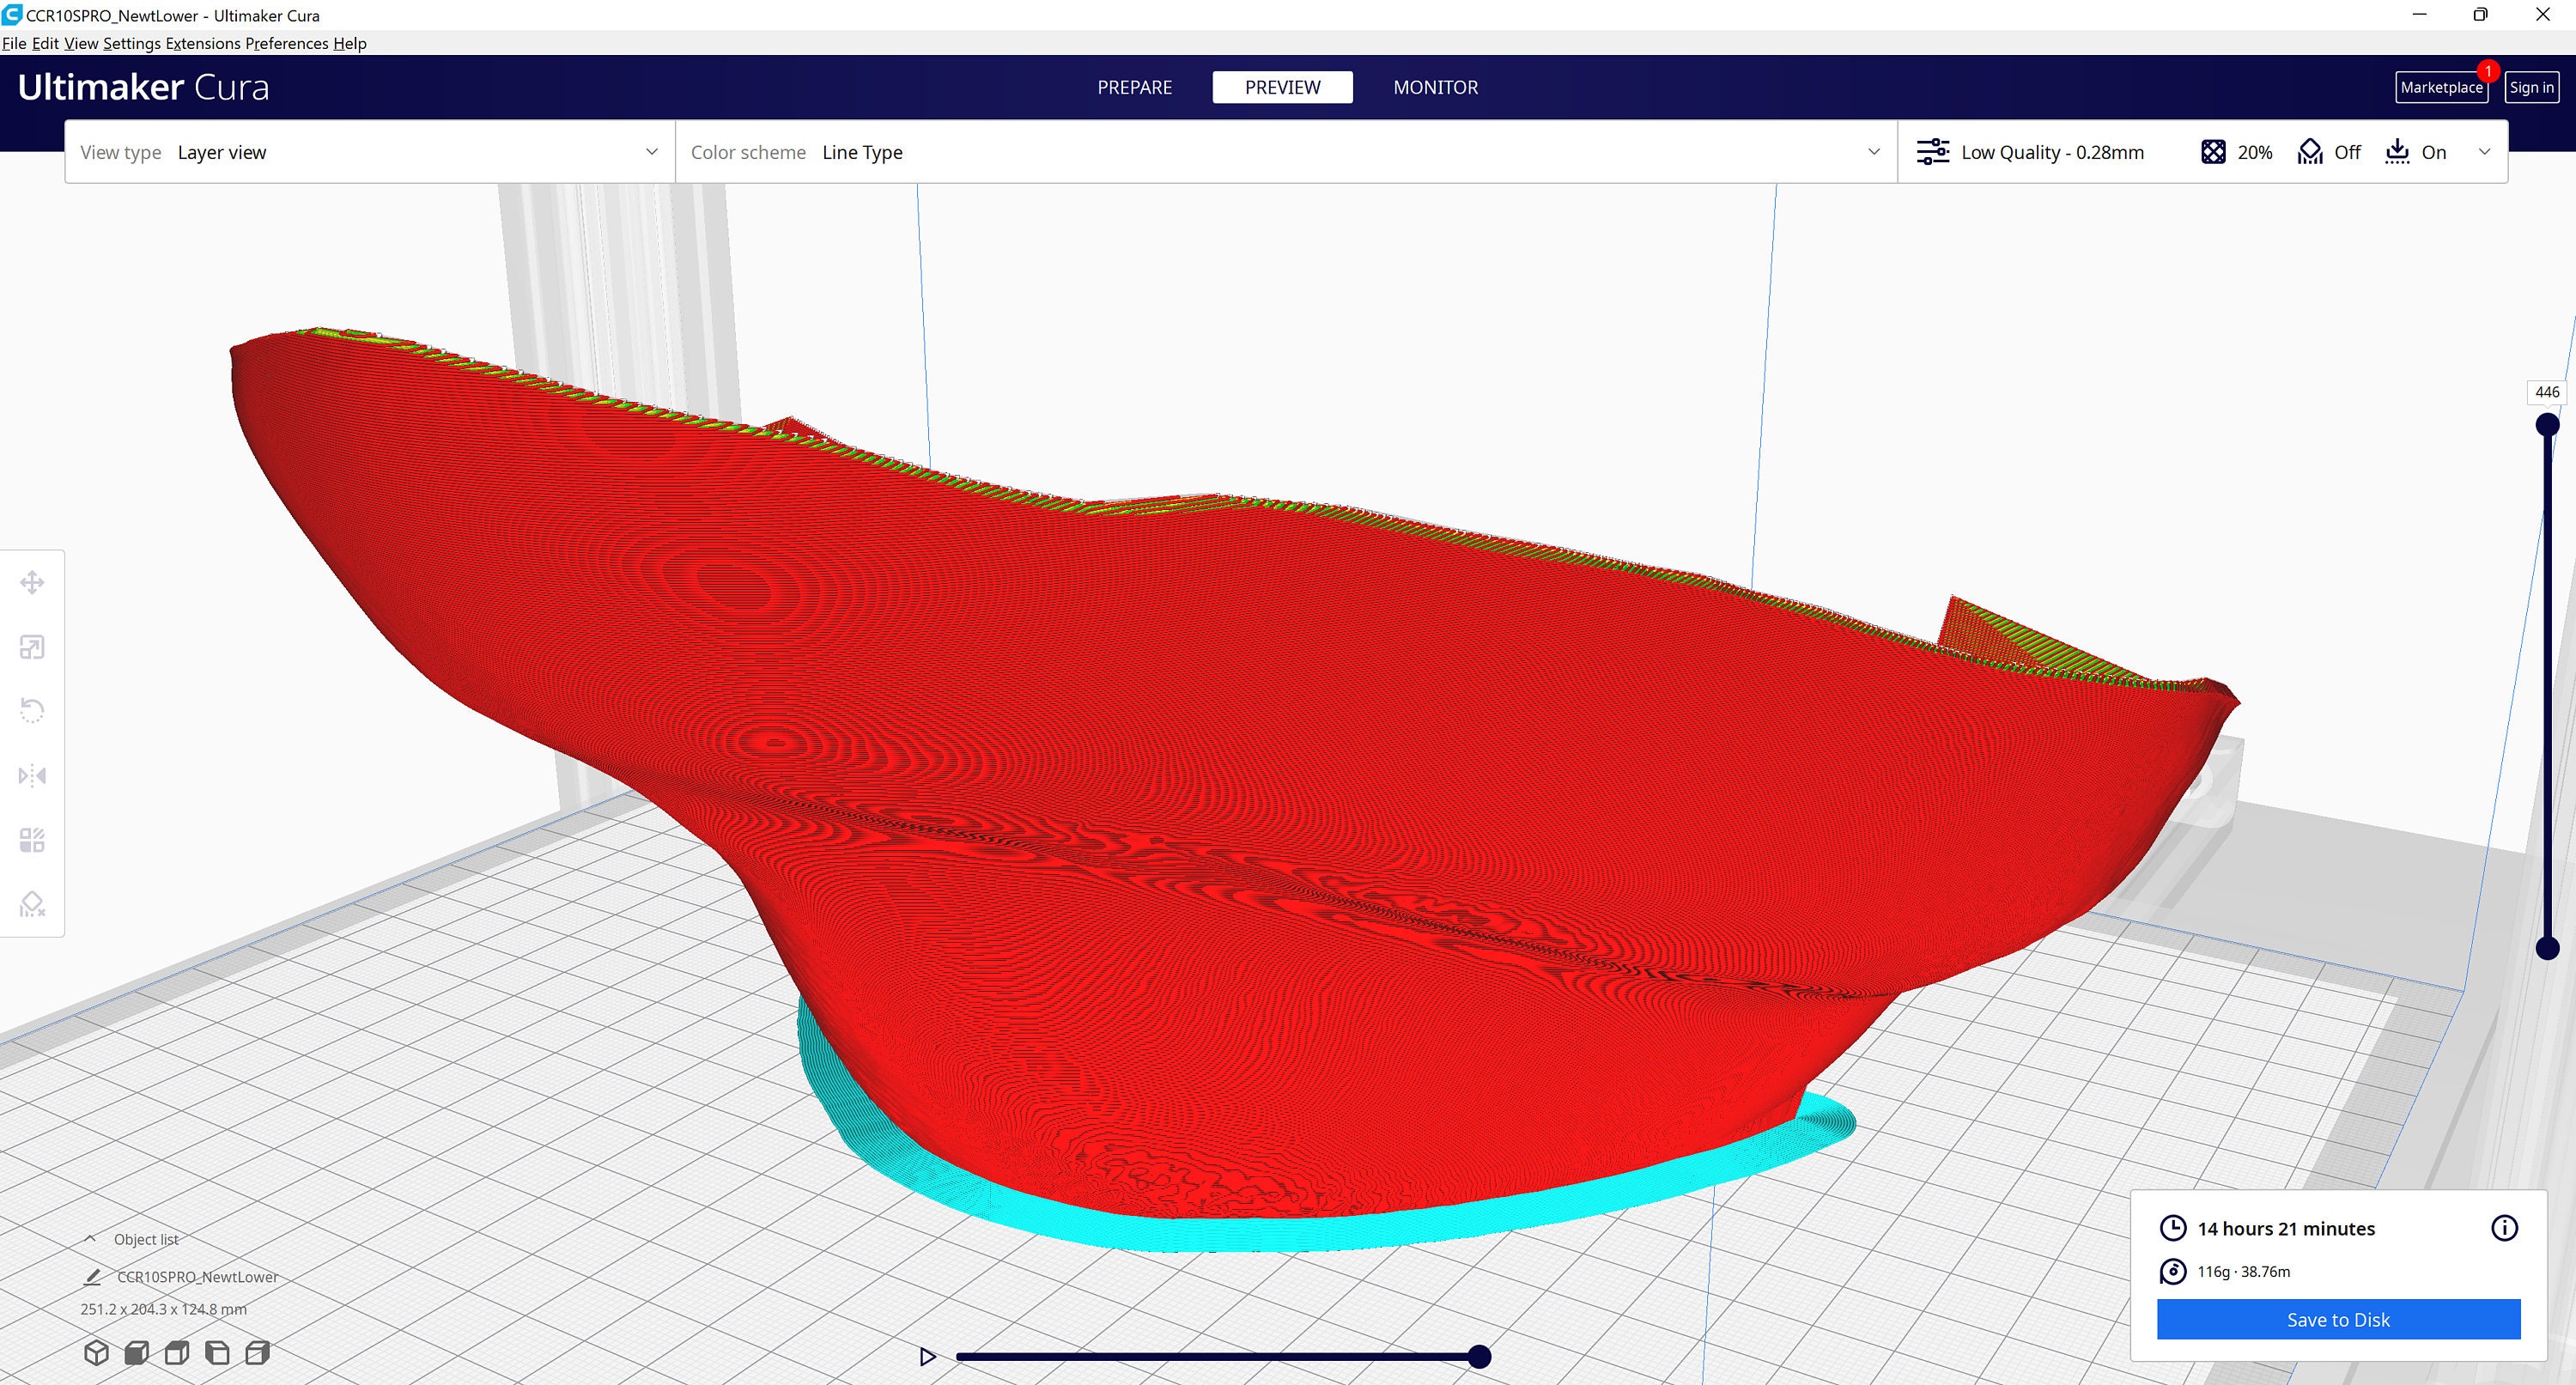Click the print time information icon
2576x1385 pixels.
coord(2506,1228)
